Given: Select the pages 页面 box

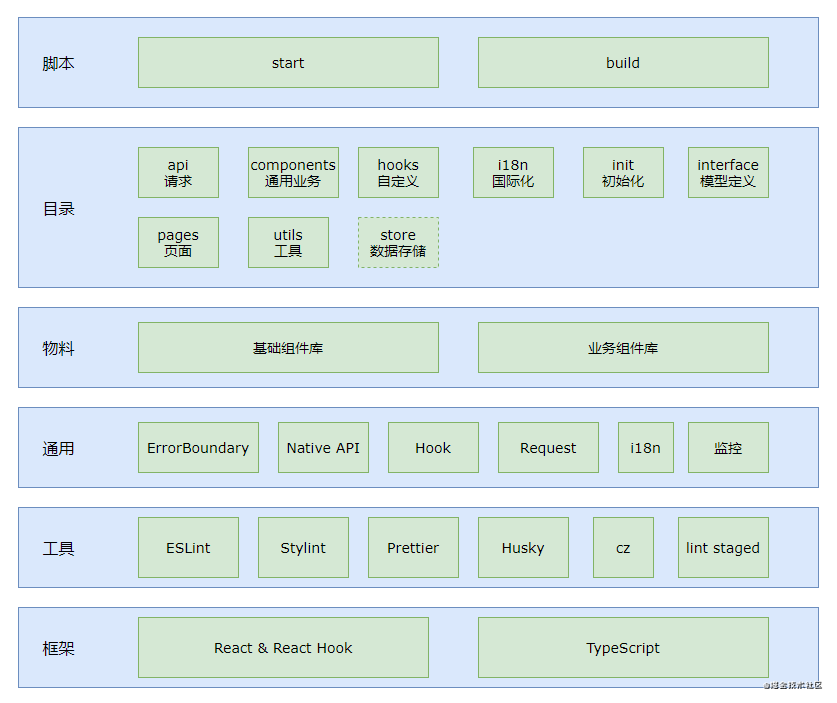Looking at the screenshot, I should pos(178,242).
